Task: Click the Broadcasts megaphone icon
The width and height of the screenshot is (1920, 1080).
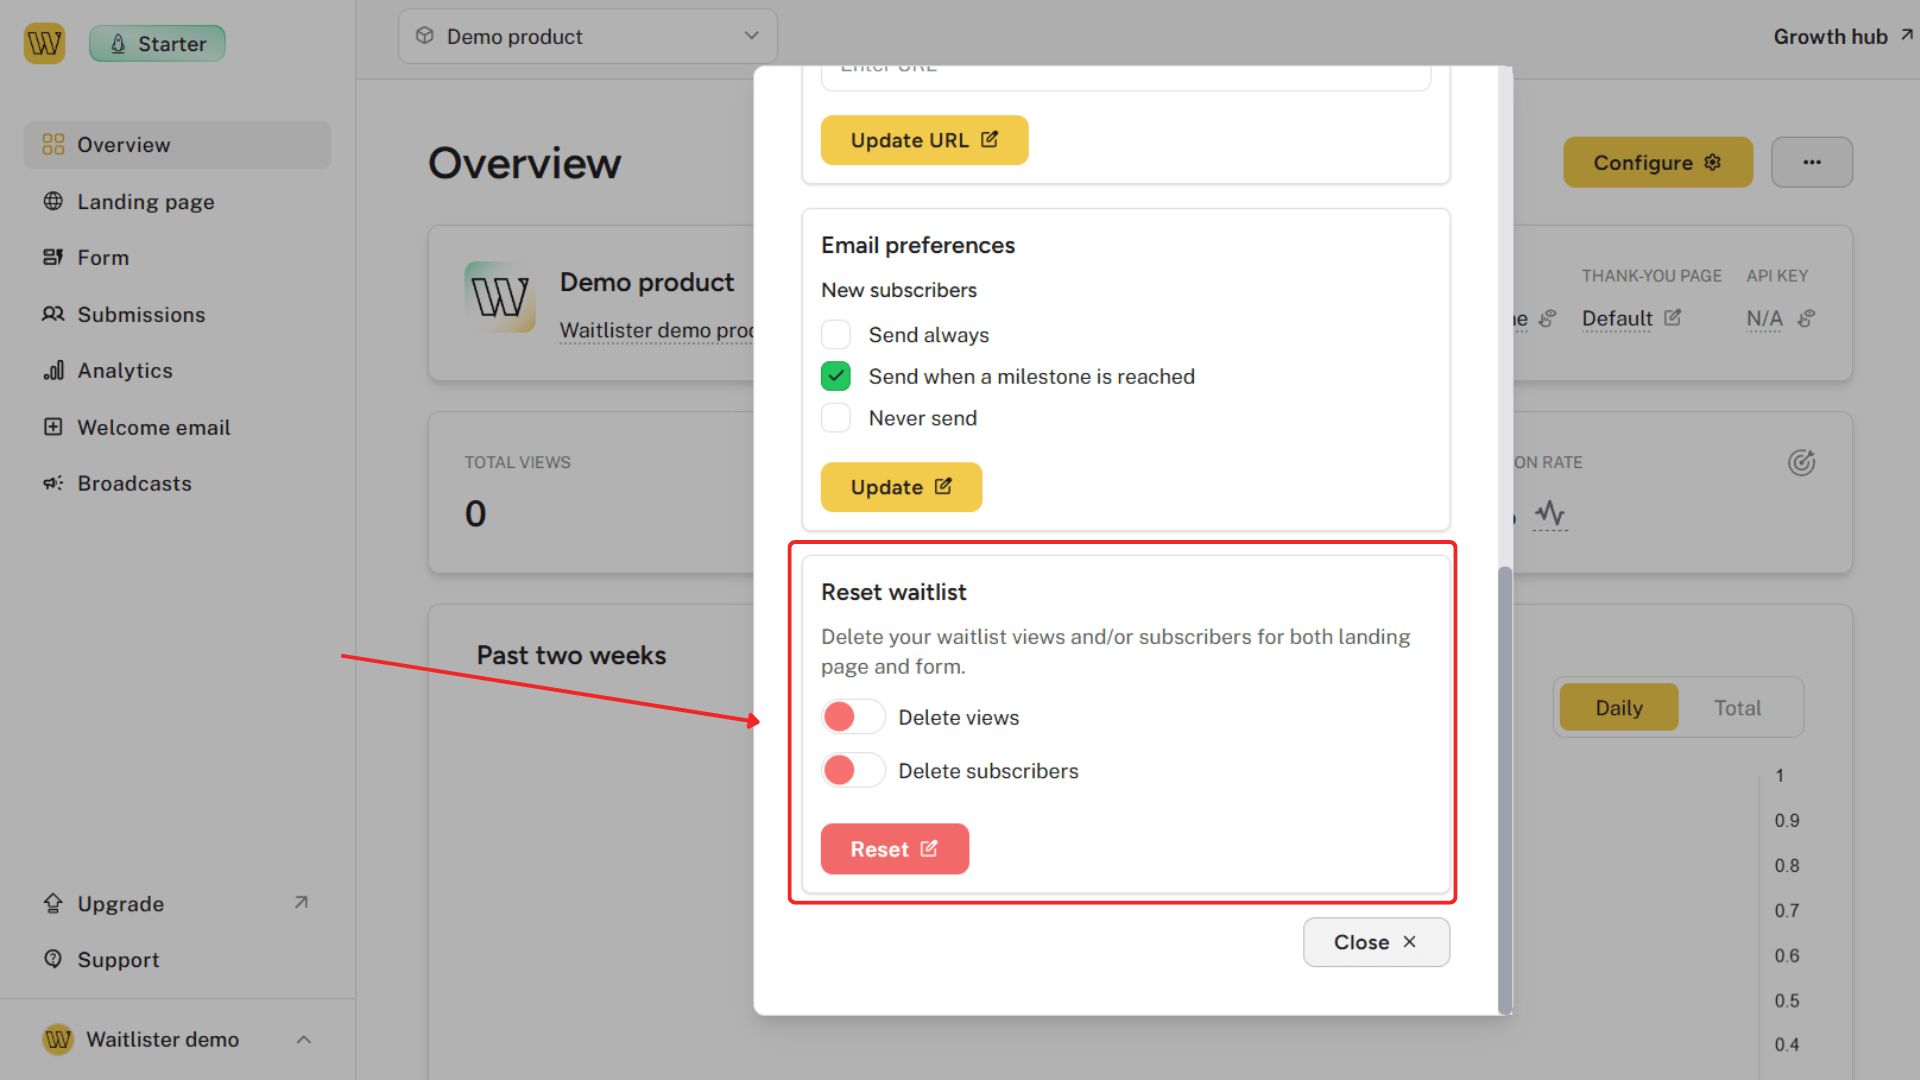Action: pos(53,483)
